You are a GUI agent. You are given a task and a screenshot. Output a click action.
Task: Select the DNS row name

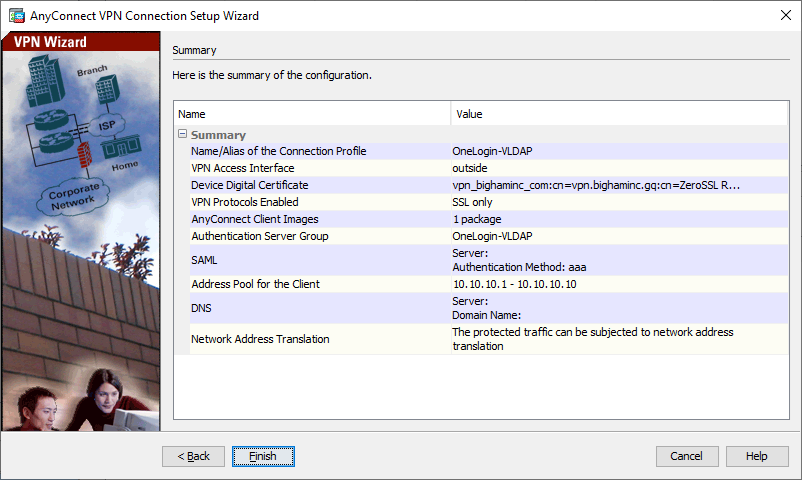201,308
